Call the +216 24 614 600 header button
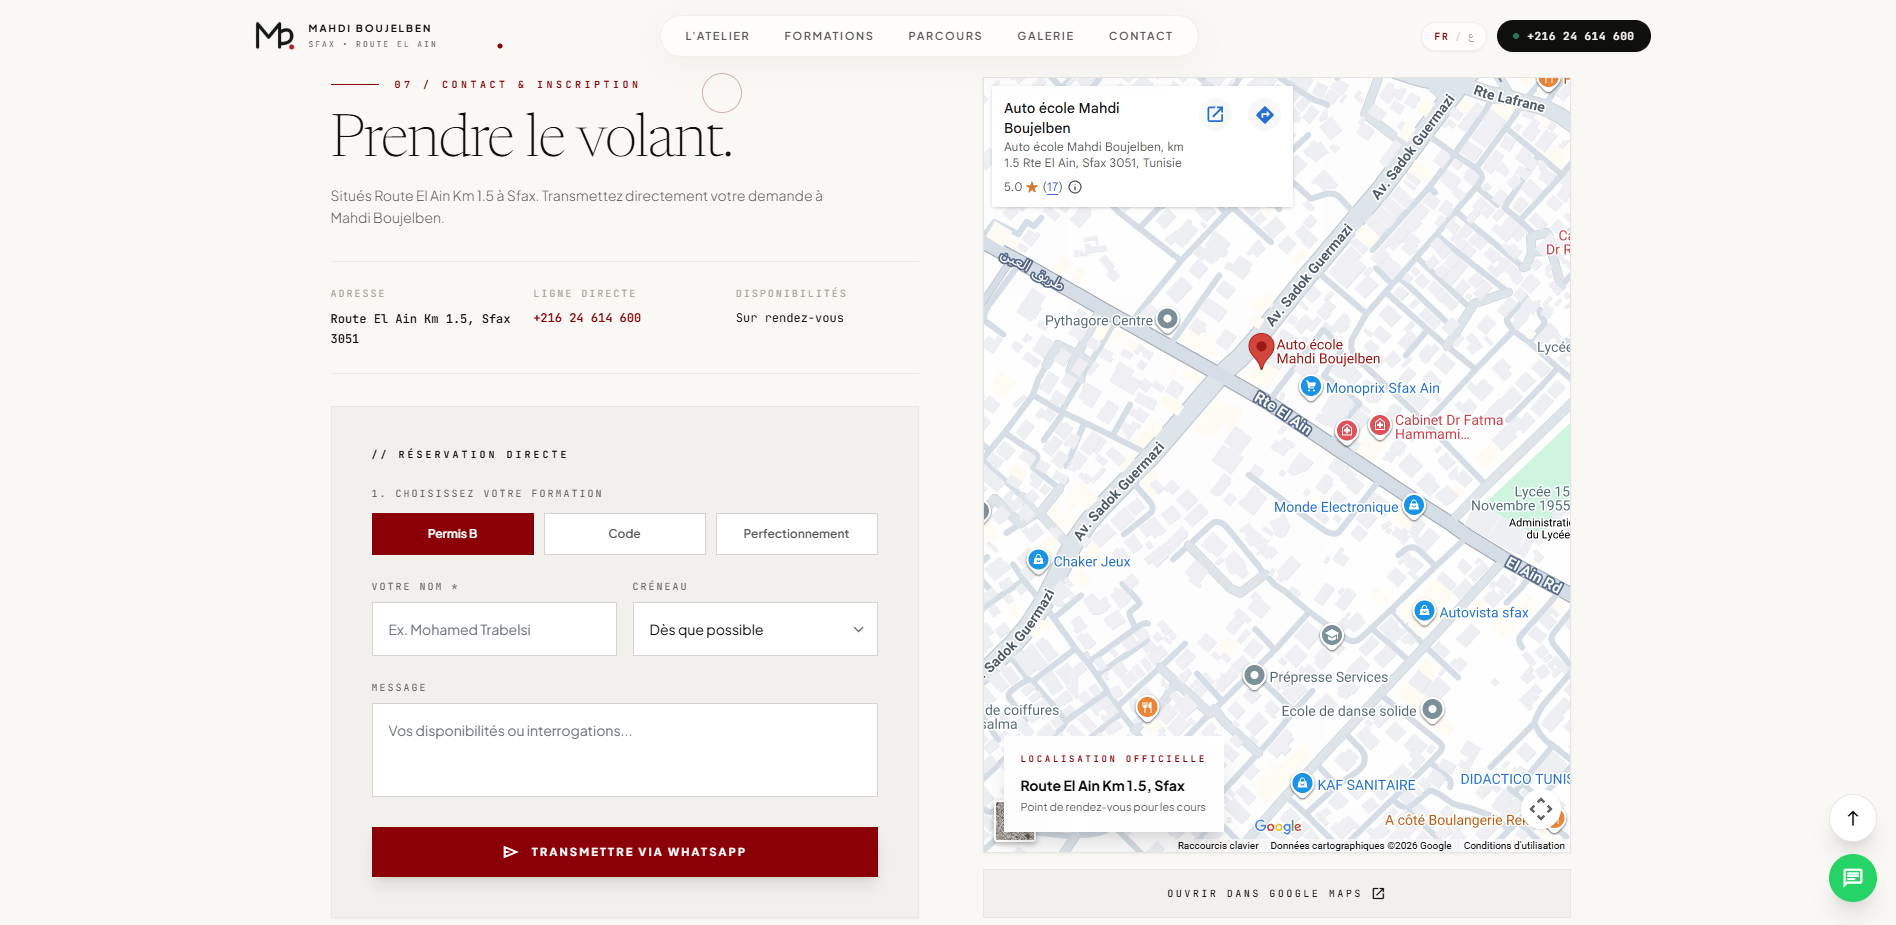 click(x=1574, y=36)
